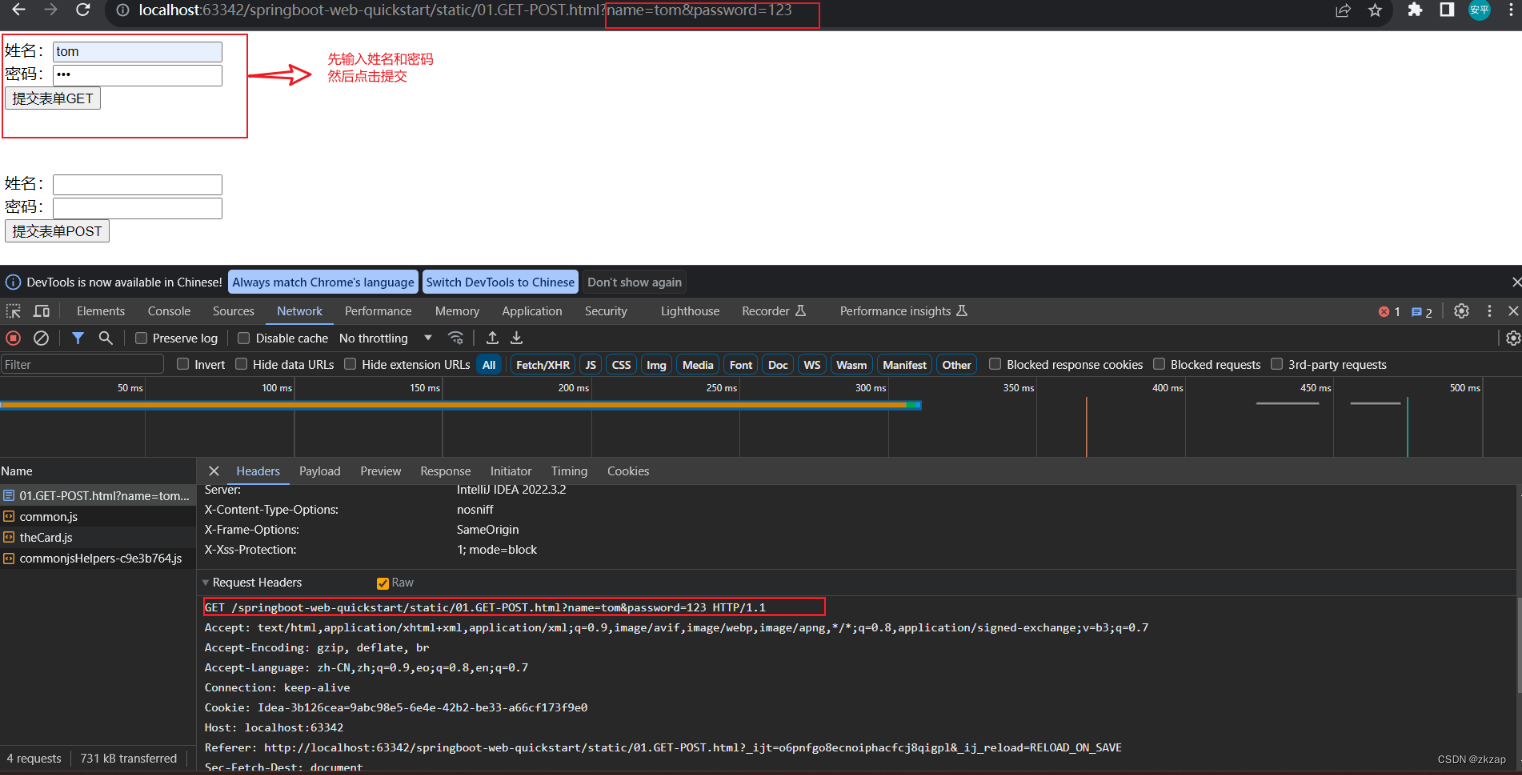Switch to the Elements tab
Viewport: 1522px width, 775px height.
[101, 311]
